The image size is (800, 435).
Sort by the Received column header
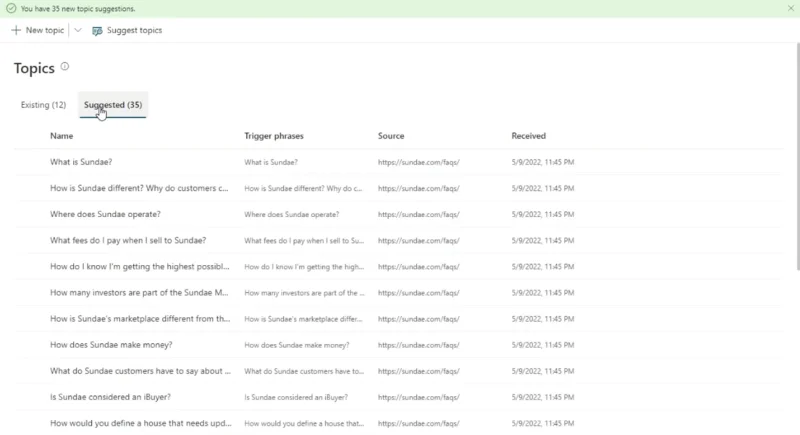click(529, 136)
